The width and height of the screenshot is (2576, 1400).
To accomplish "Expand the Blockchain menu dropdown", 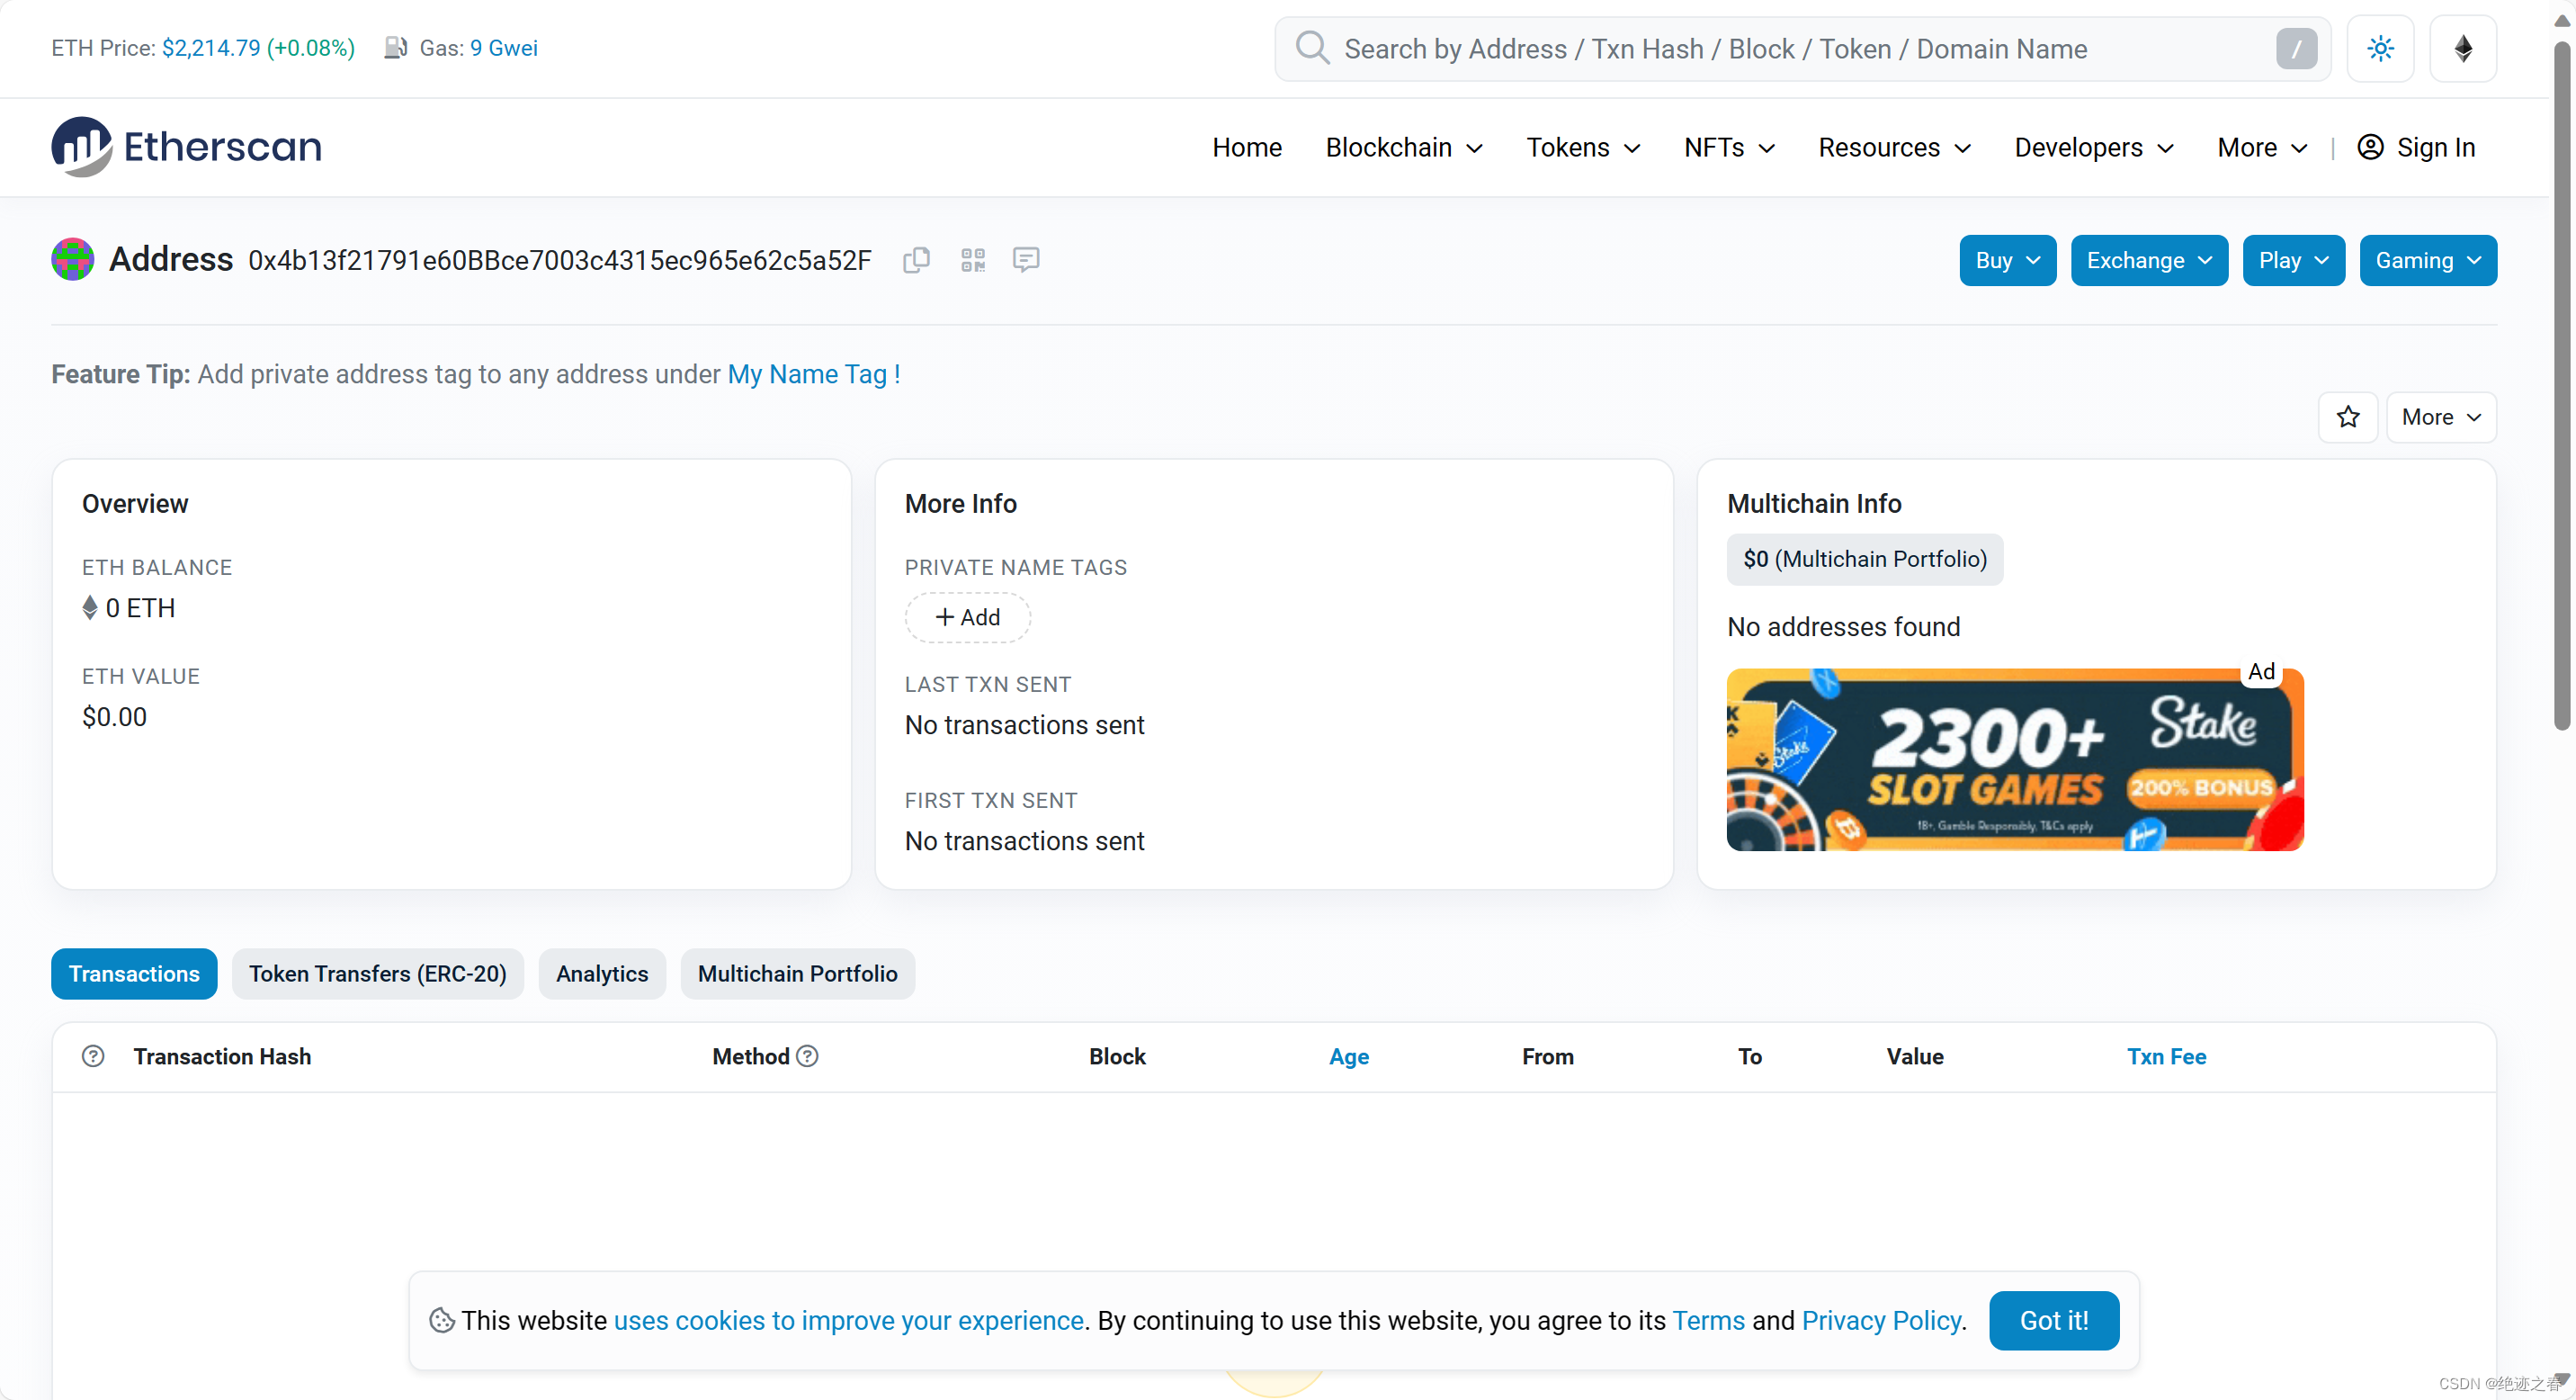I will 1403,147.
